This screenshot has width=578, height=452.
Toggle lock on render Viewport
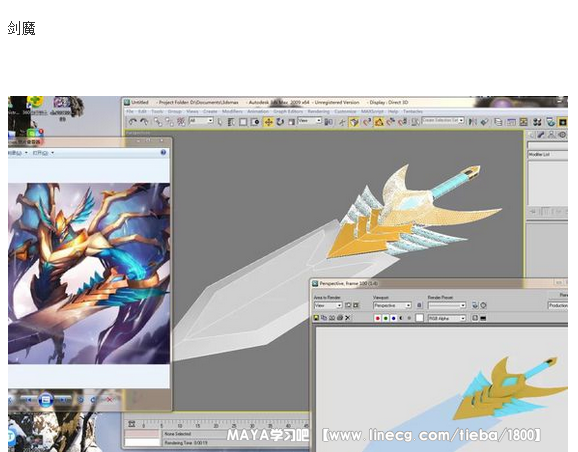[419, 305]
